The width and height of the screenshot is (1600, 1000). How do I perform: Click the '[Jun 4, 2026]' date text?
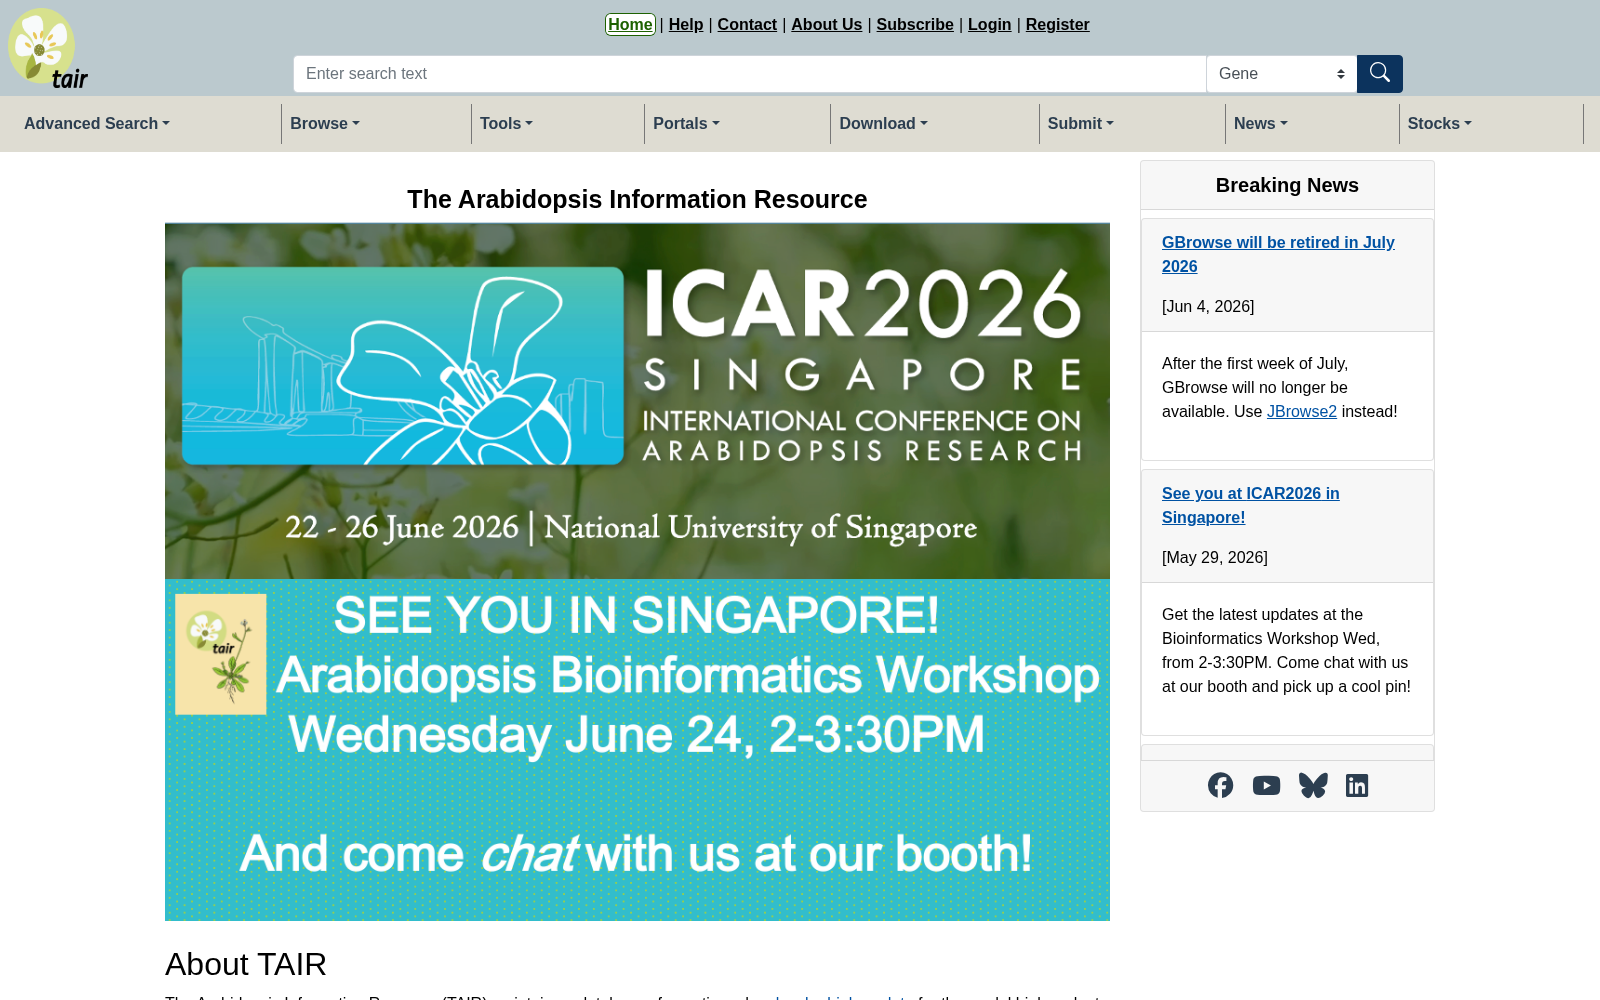click(1208, 306)
